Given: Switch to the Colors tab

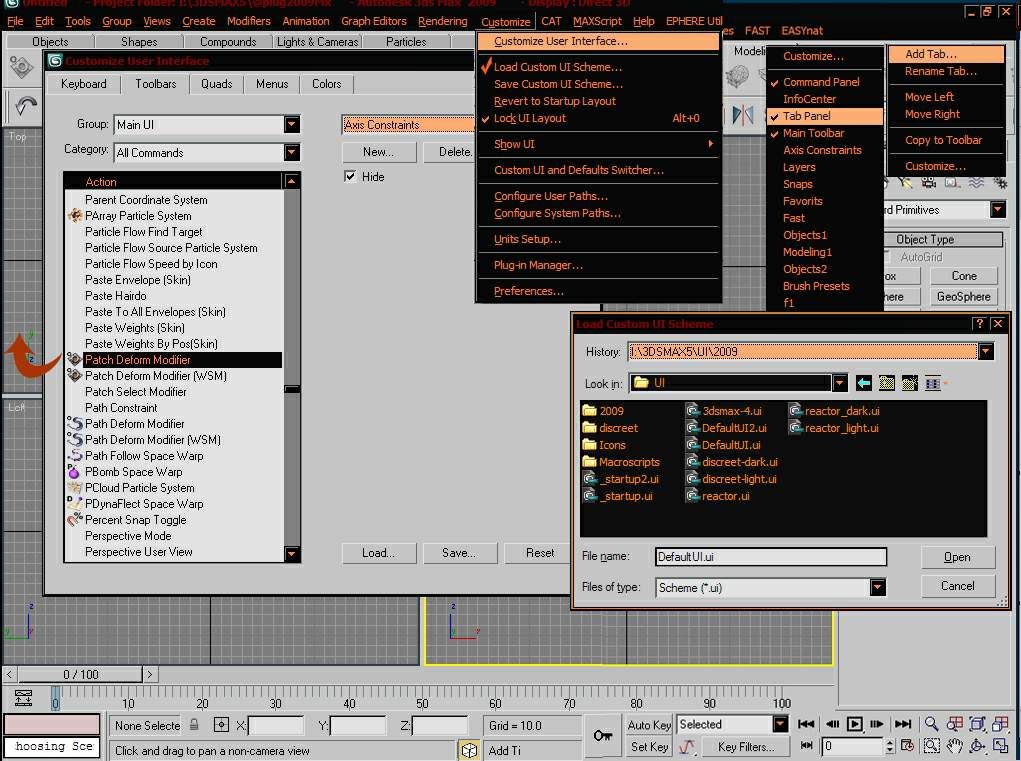Looking at the screenshot, I should (326, 84).
